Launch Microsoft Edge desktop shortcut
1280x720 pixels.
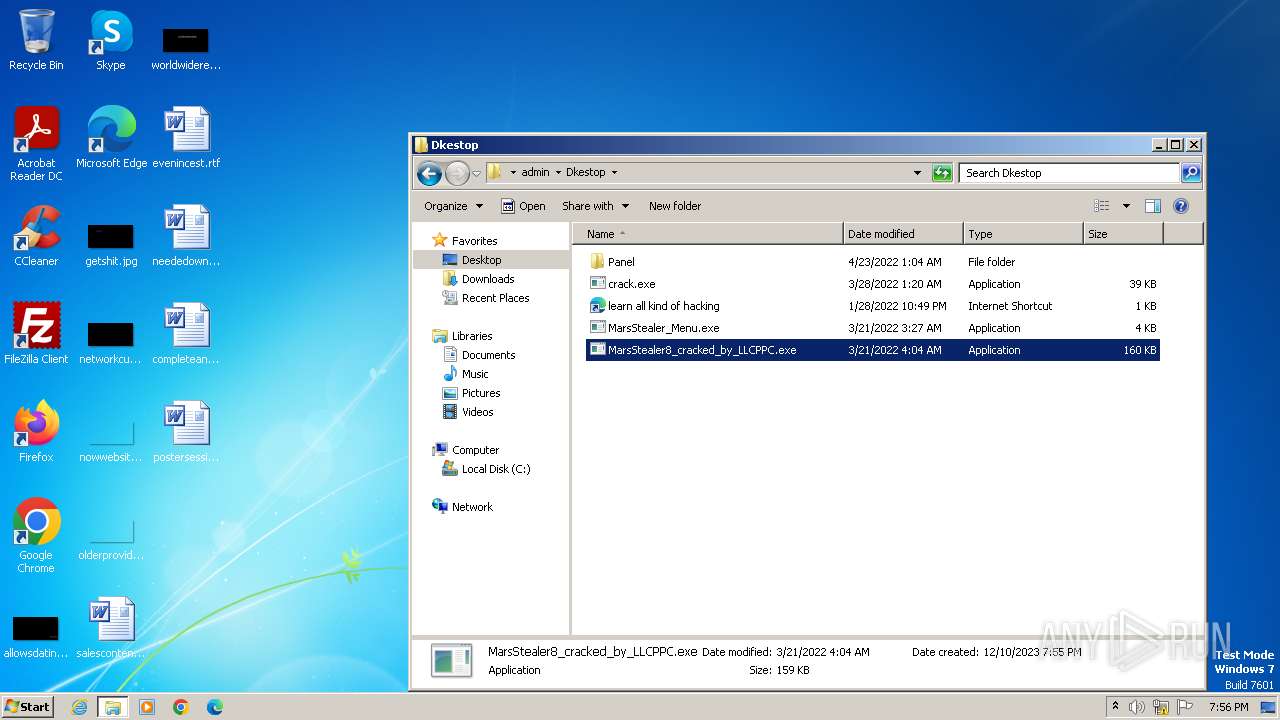(x=111, y=137)
